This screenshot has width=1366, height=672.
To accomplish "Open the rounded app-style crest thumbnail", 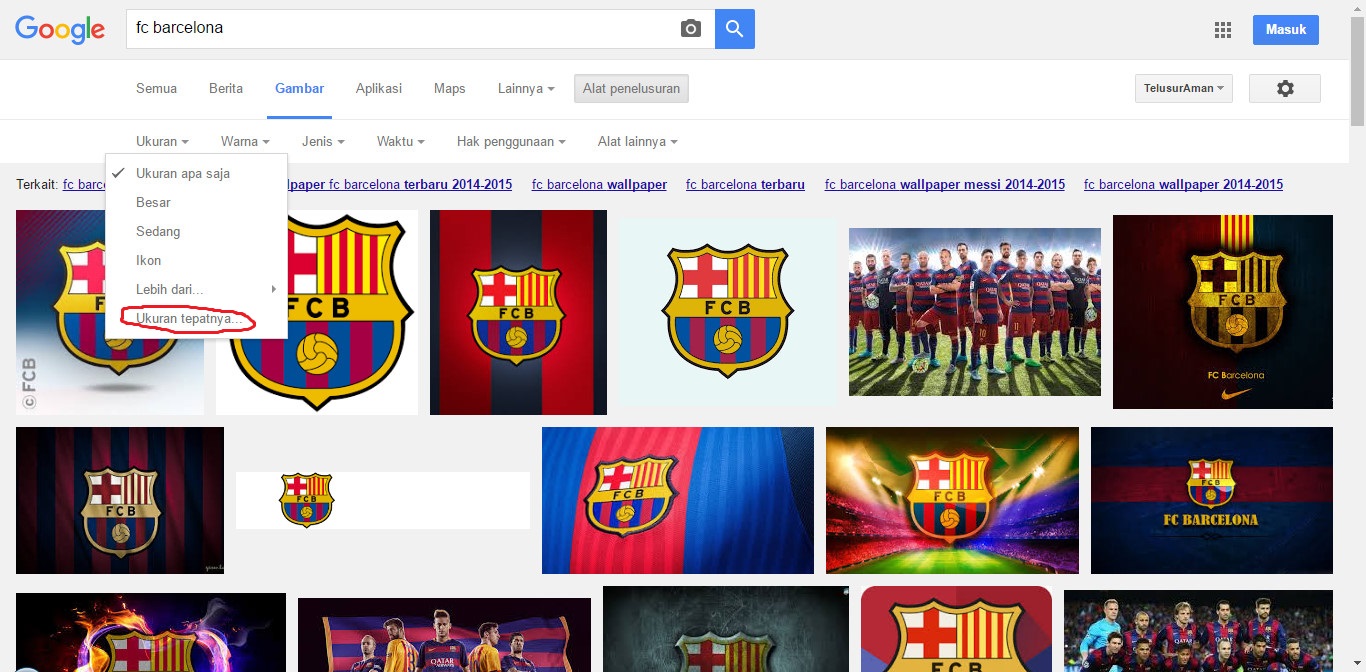I will point(956,629).
